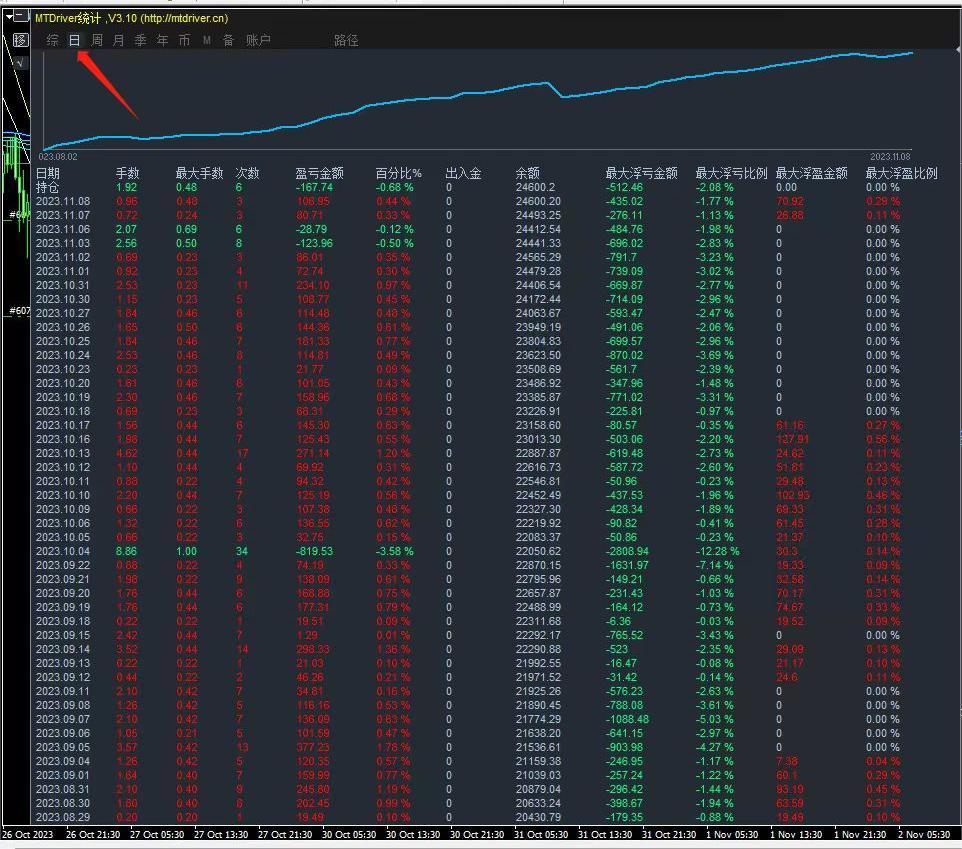Click the balance value 24441.33

(538, 244)
